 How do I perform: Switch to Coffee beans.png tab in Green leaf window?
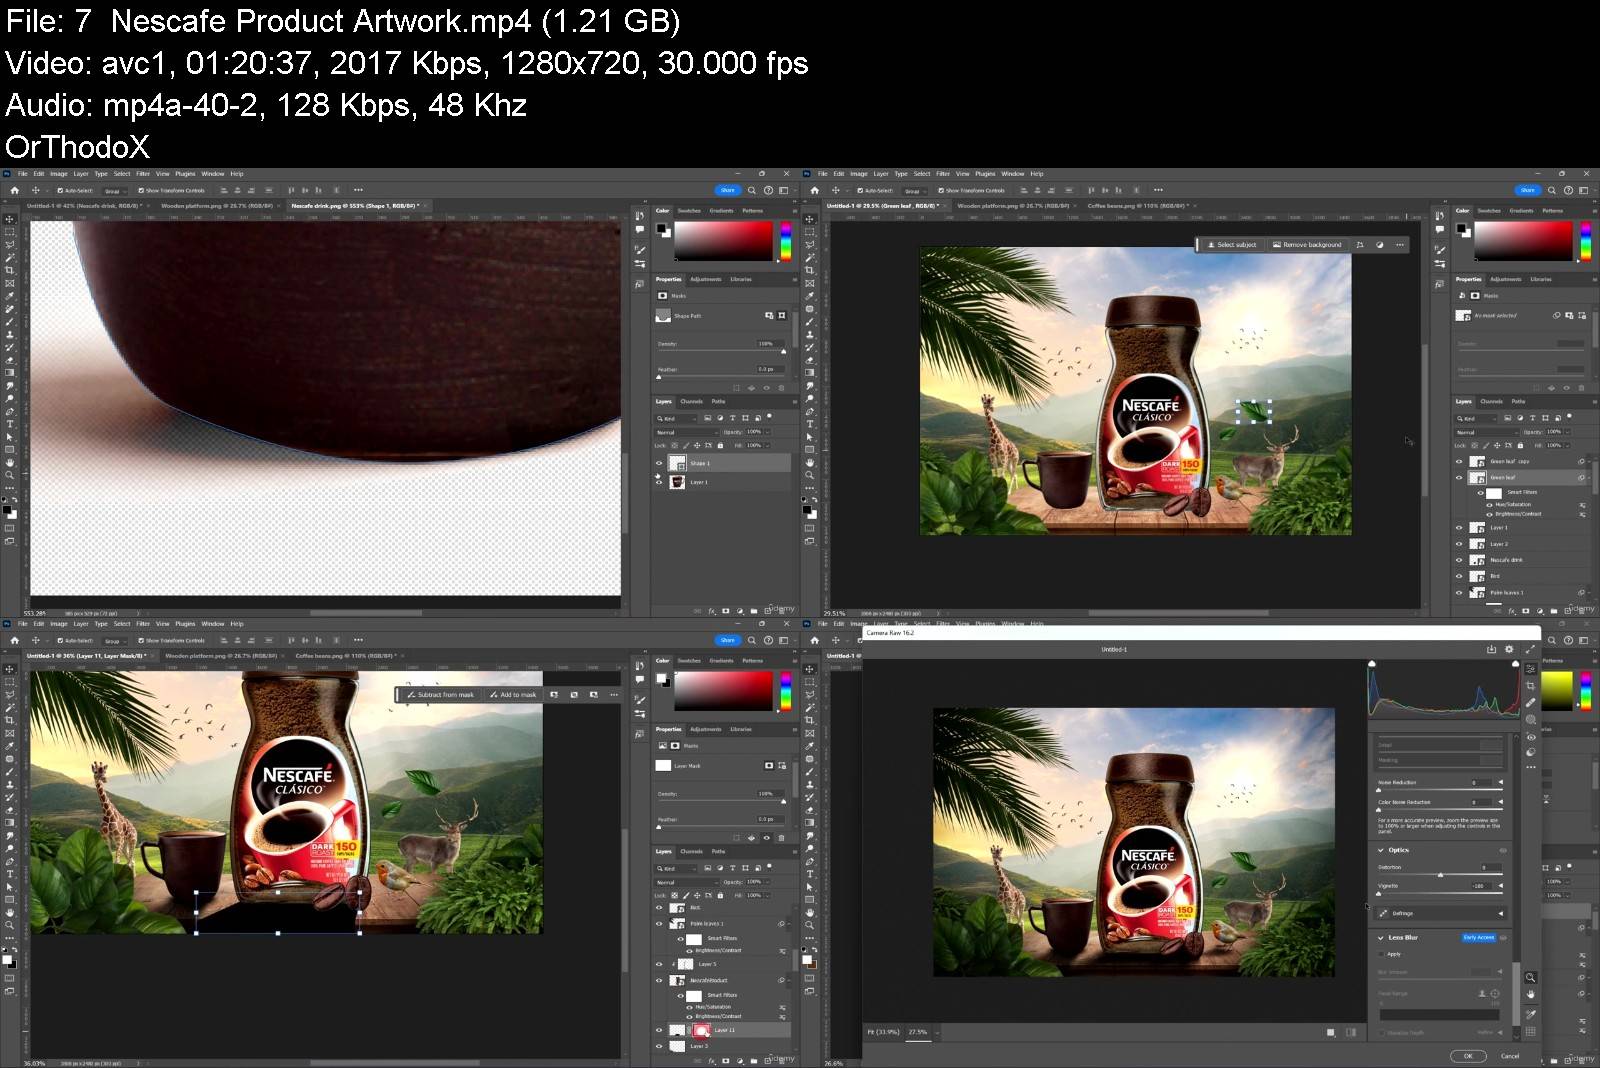pos(1138,206)
